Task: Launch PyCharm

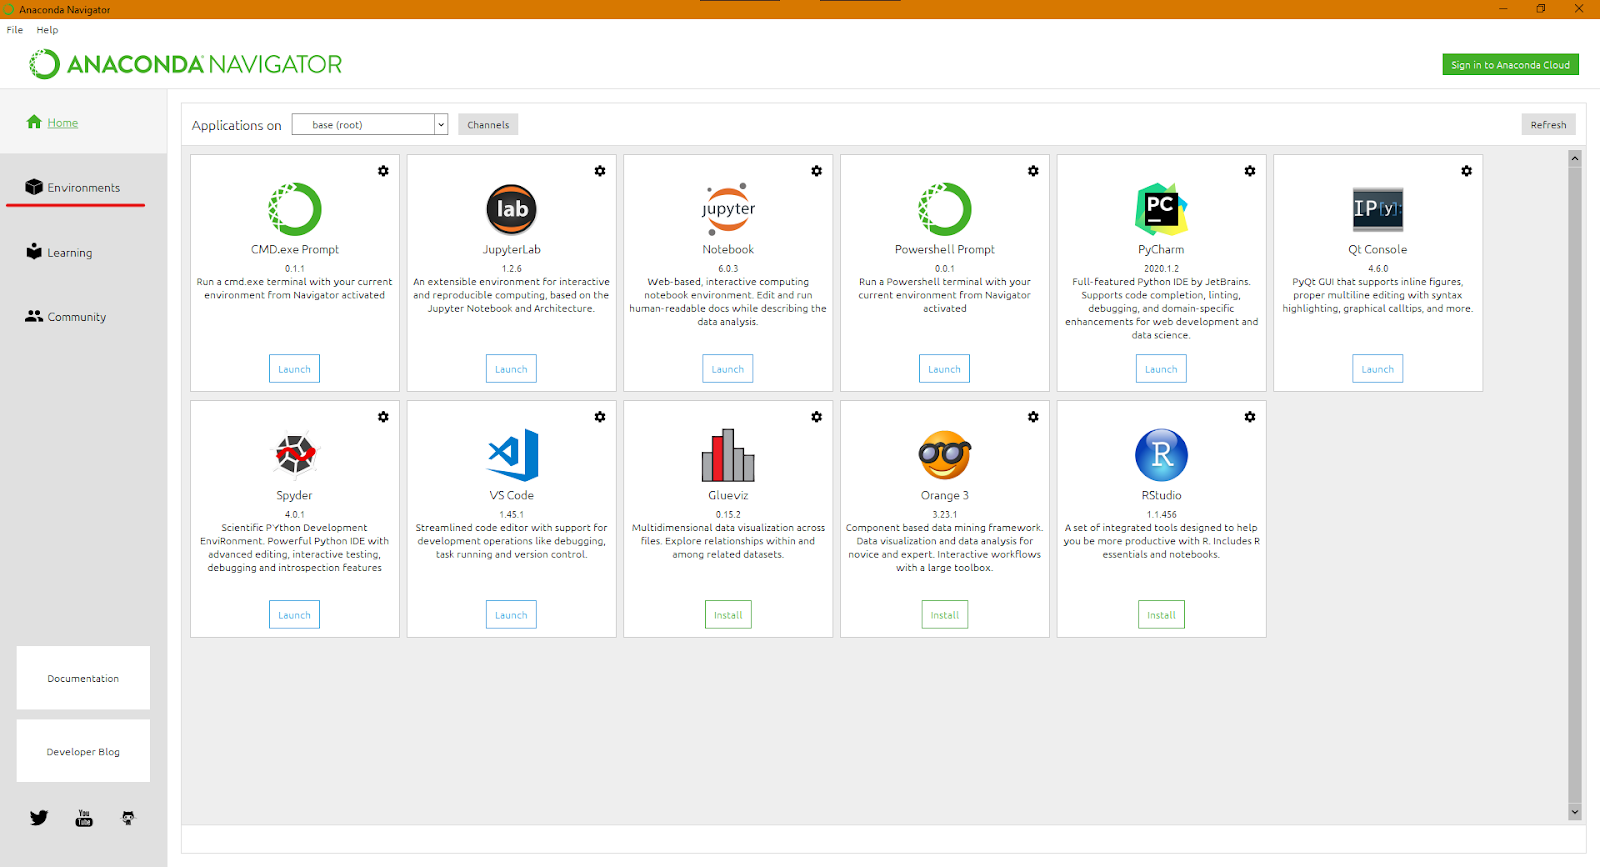Action: point(1161,369)
